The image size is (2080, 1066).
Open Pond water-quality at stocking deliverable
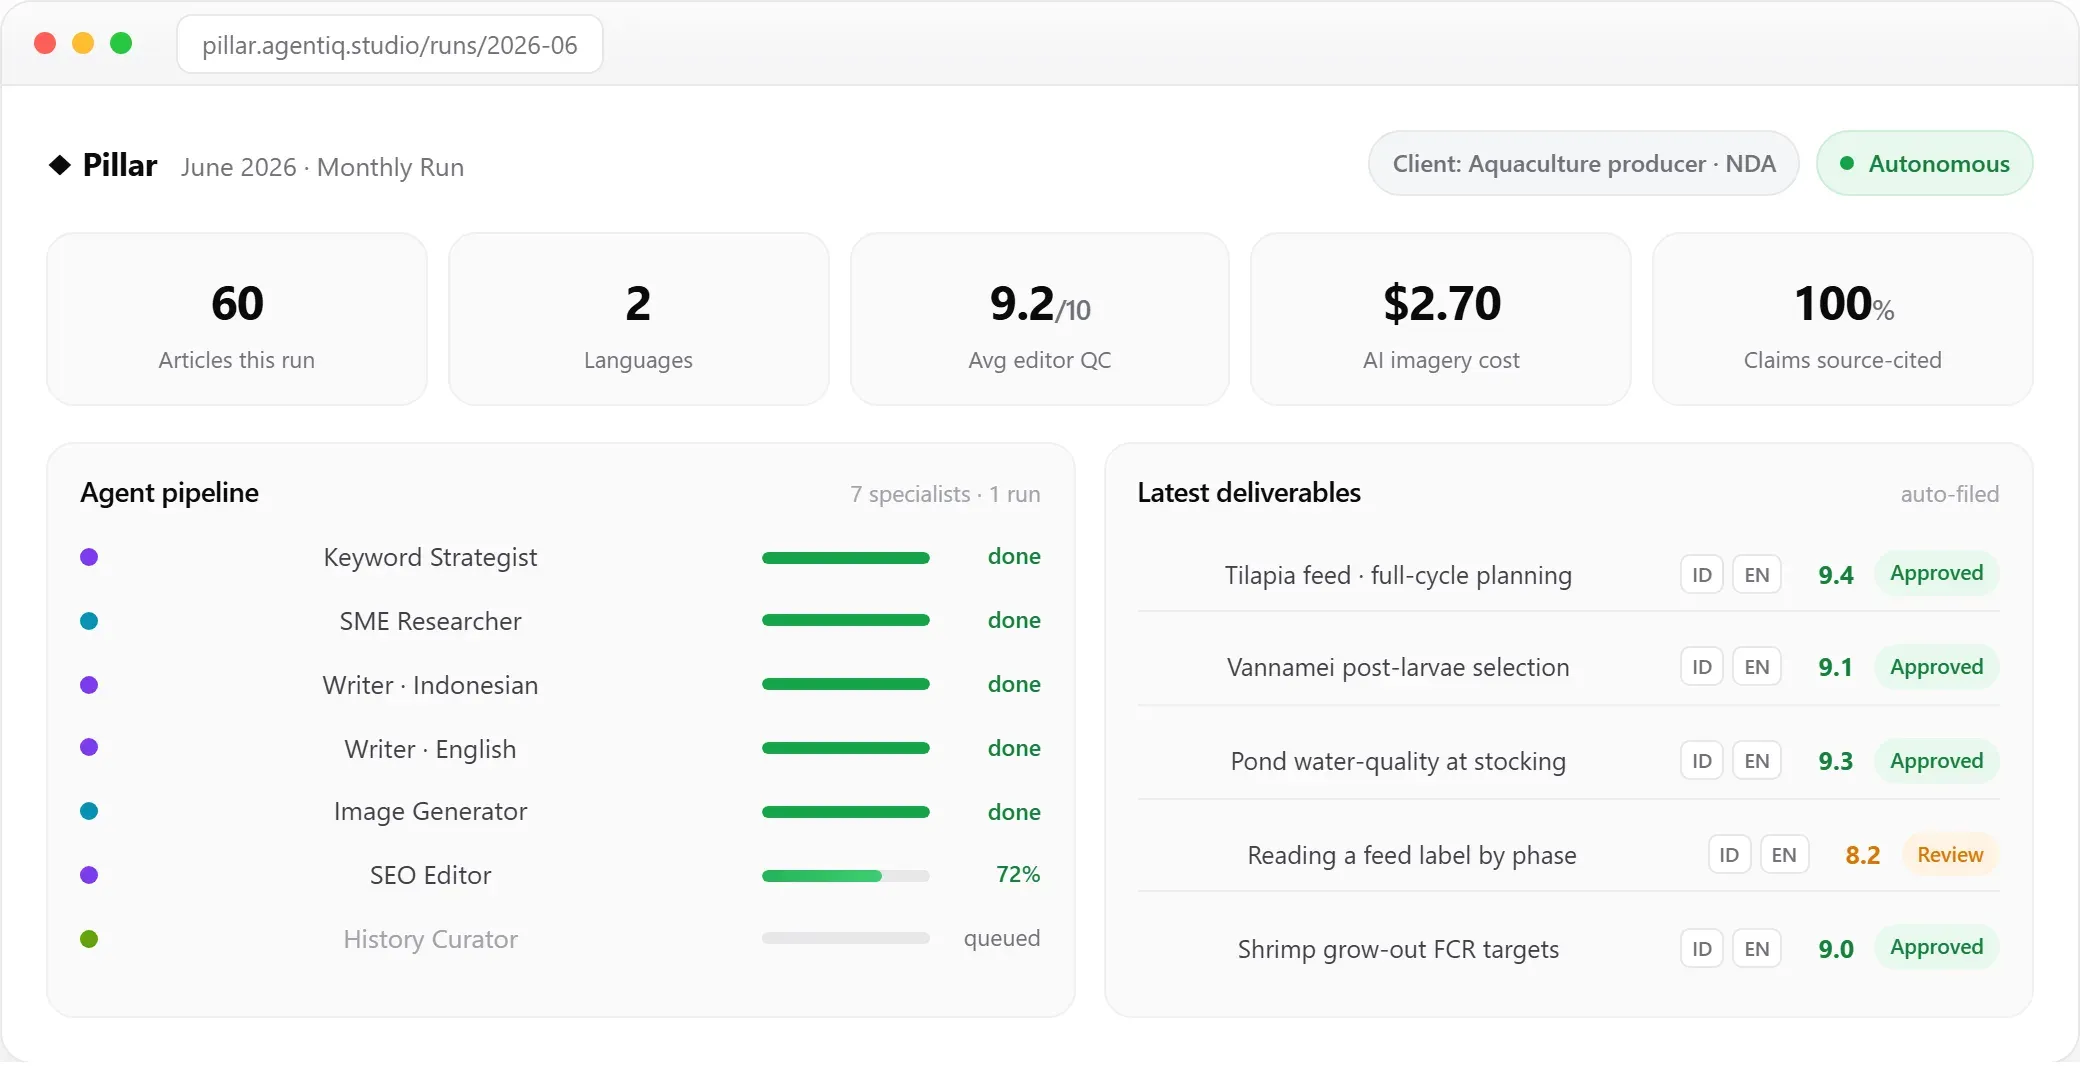[1398, 761]
